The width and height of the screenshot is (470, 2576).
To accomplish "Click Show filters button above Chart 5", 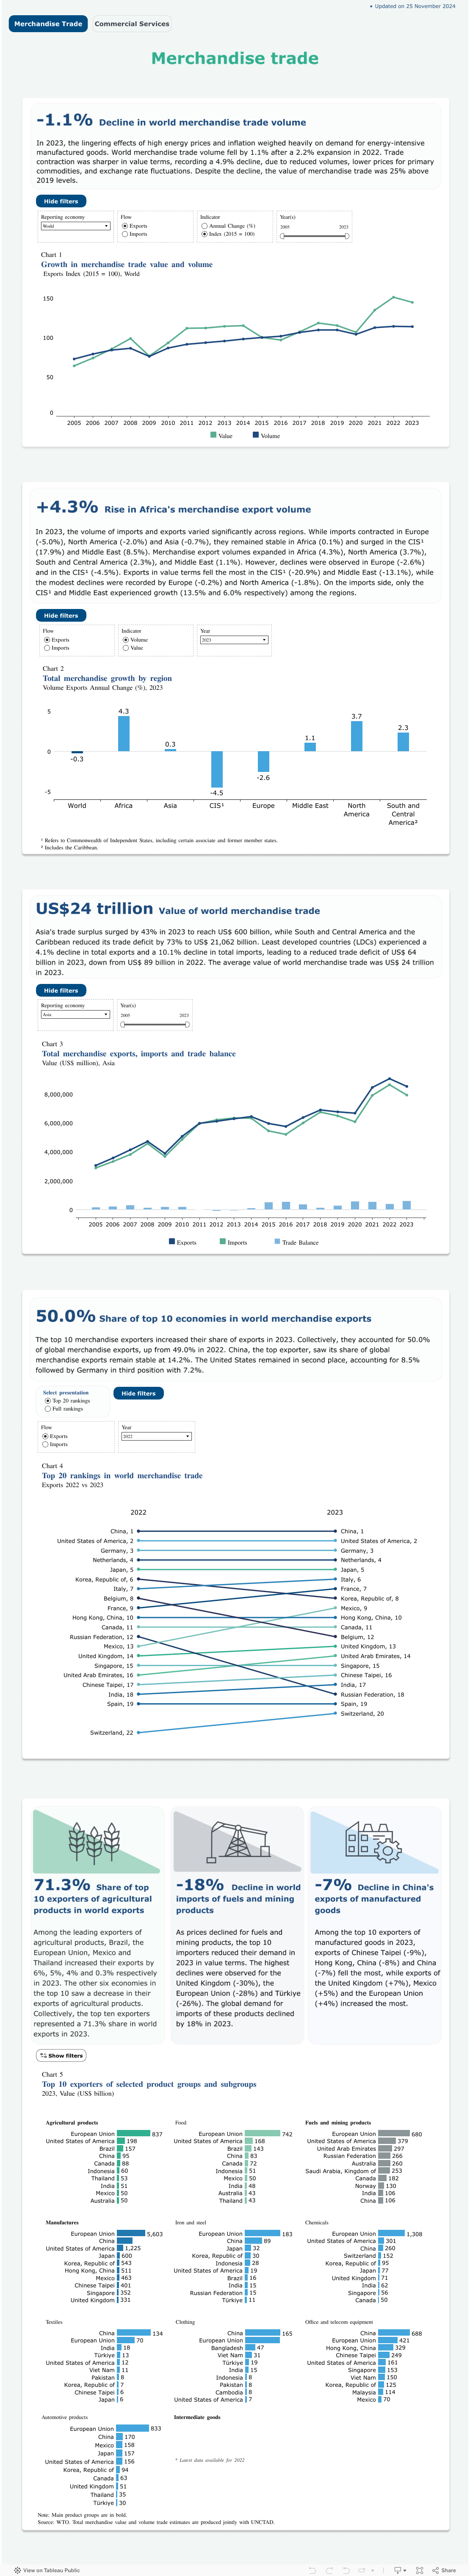I will tap(61, 2055).
